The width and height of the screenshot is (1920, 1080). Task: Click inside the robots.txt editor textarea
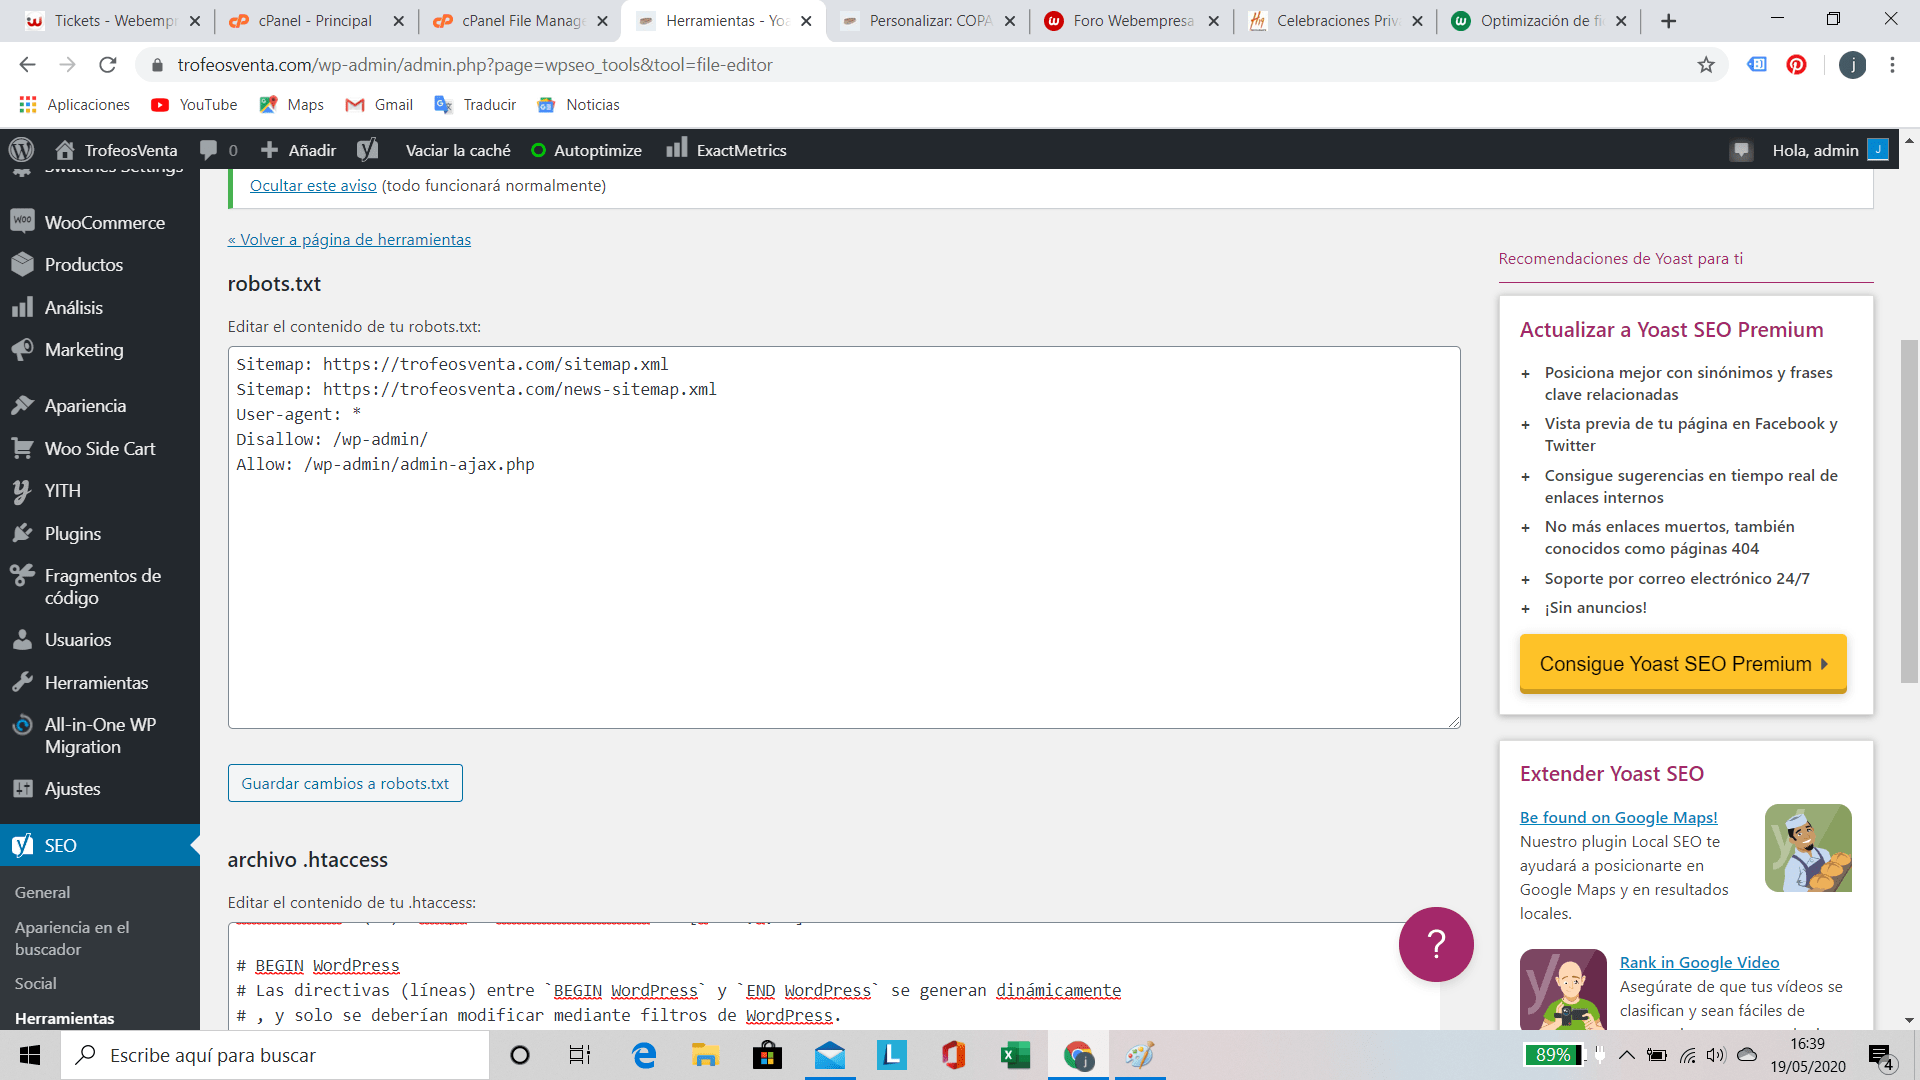click(844, 537)
